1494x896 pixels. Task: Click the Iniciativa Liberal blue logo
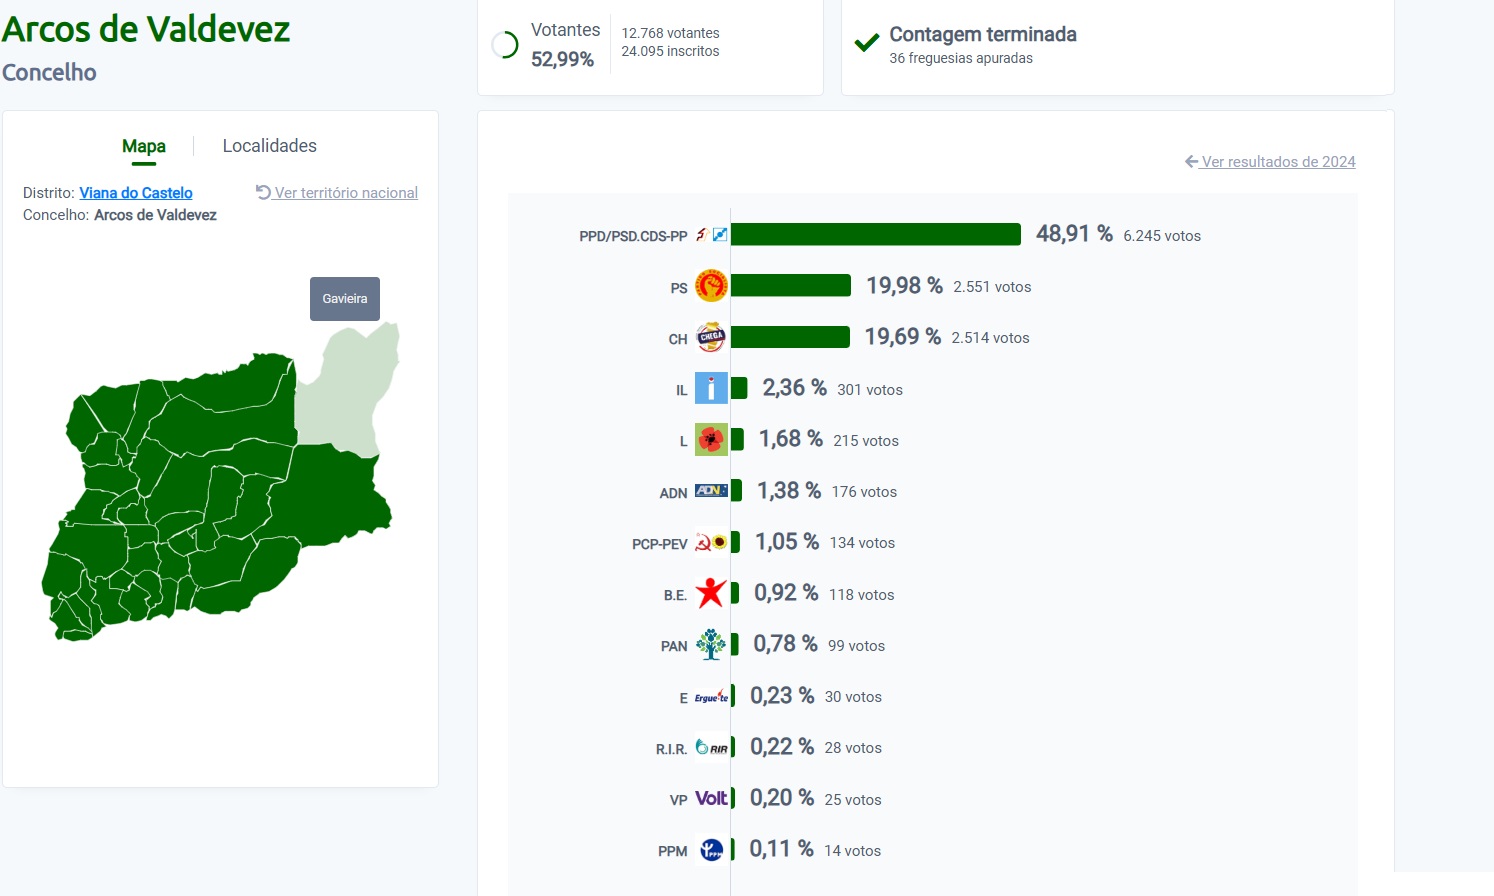pyautogui.click(x=711, y=388)
